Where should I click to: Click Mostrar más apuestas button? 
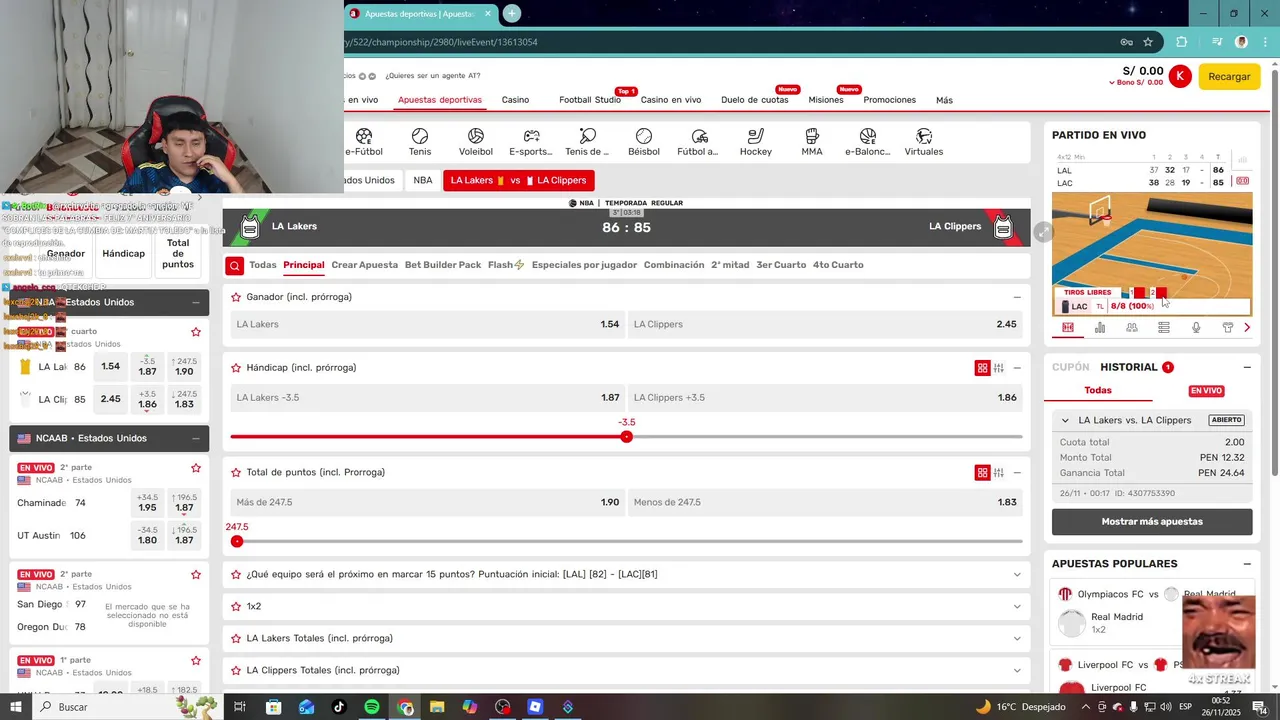pyautogui.click(x=1152, y=521)
